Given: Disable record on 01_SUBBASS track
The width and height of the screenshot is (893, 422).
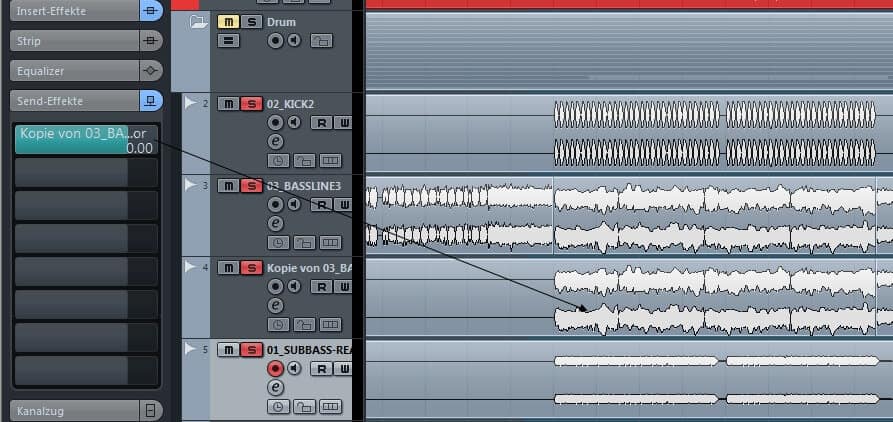Looking at the screenshot, I should (276, 368).
